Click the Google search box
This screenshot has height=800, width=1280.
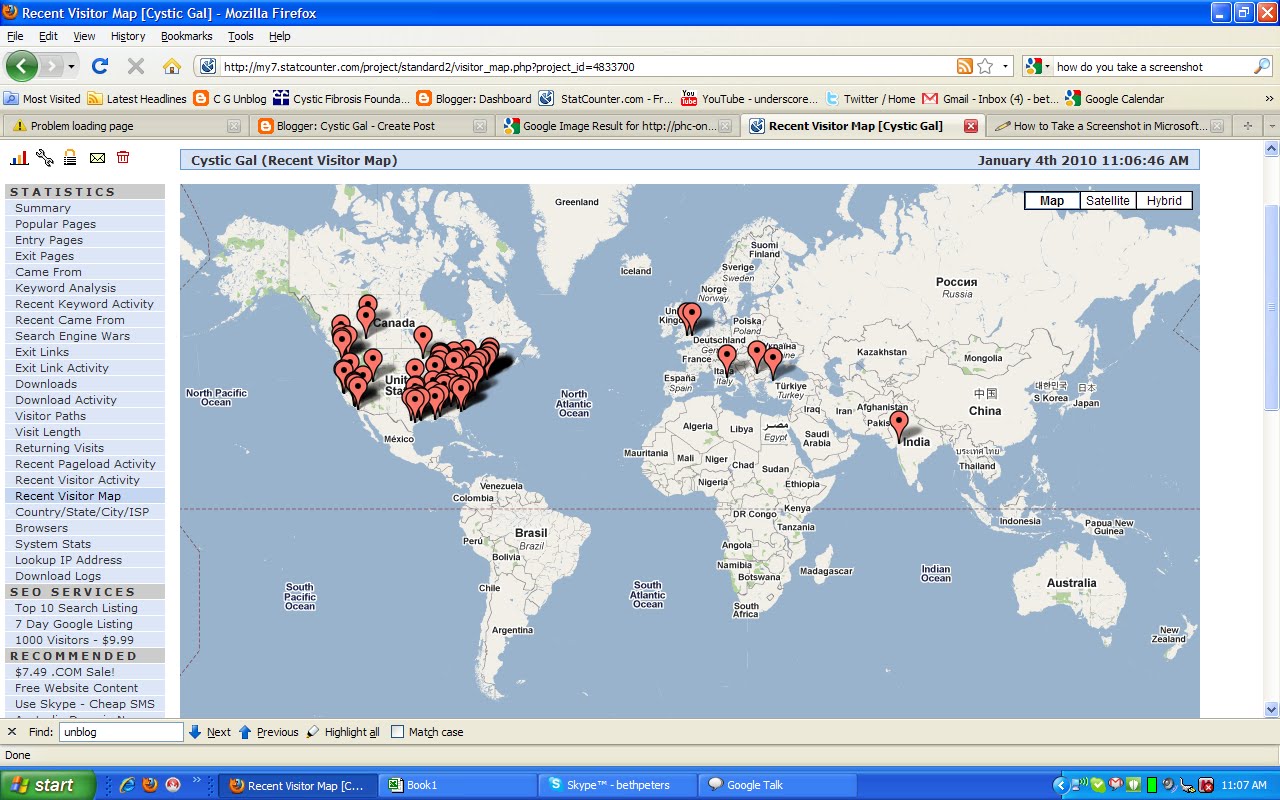point(1153,67)
